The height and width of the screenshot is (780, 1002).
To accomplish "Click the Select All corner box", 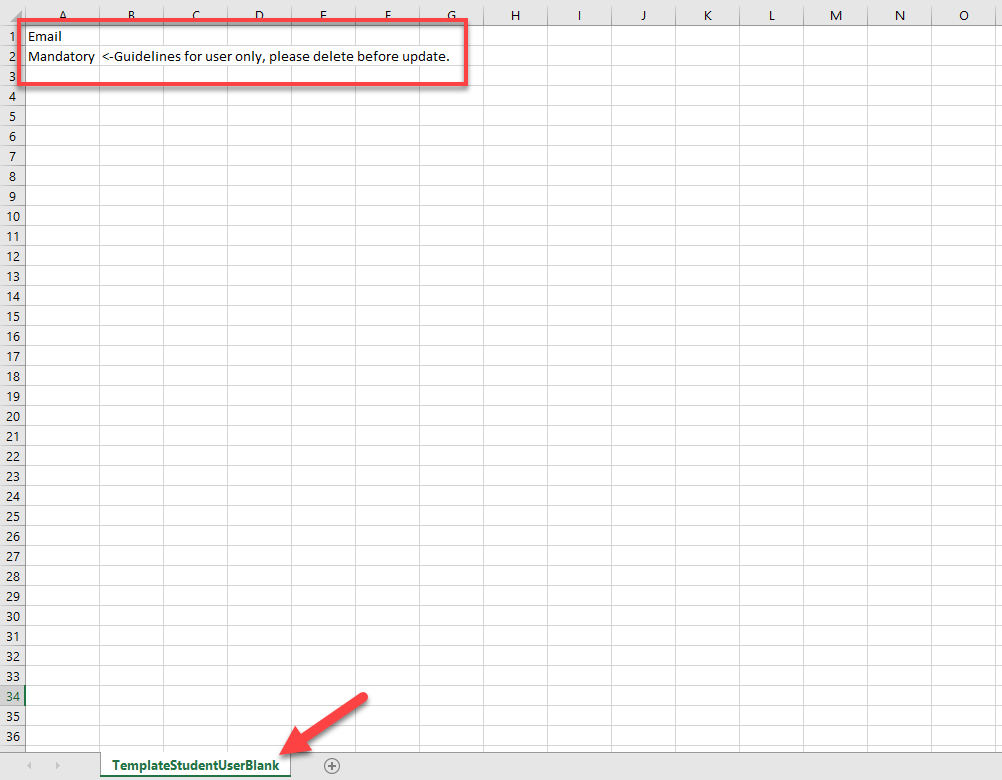I will [12, 15].
